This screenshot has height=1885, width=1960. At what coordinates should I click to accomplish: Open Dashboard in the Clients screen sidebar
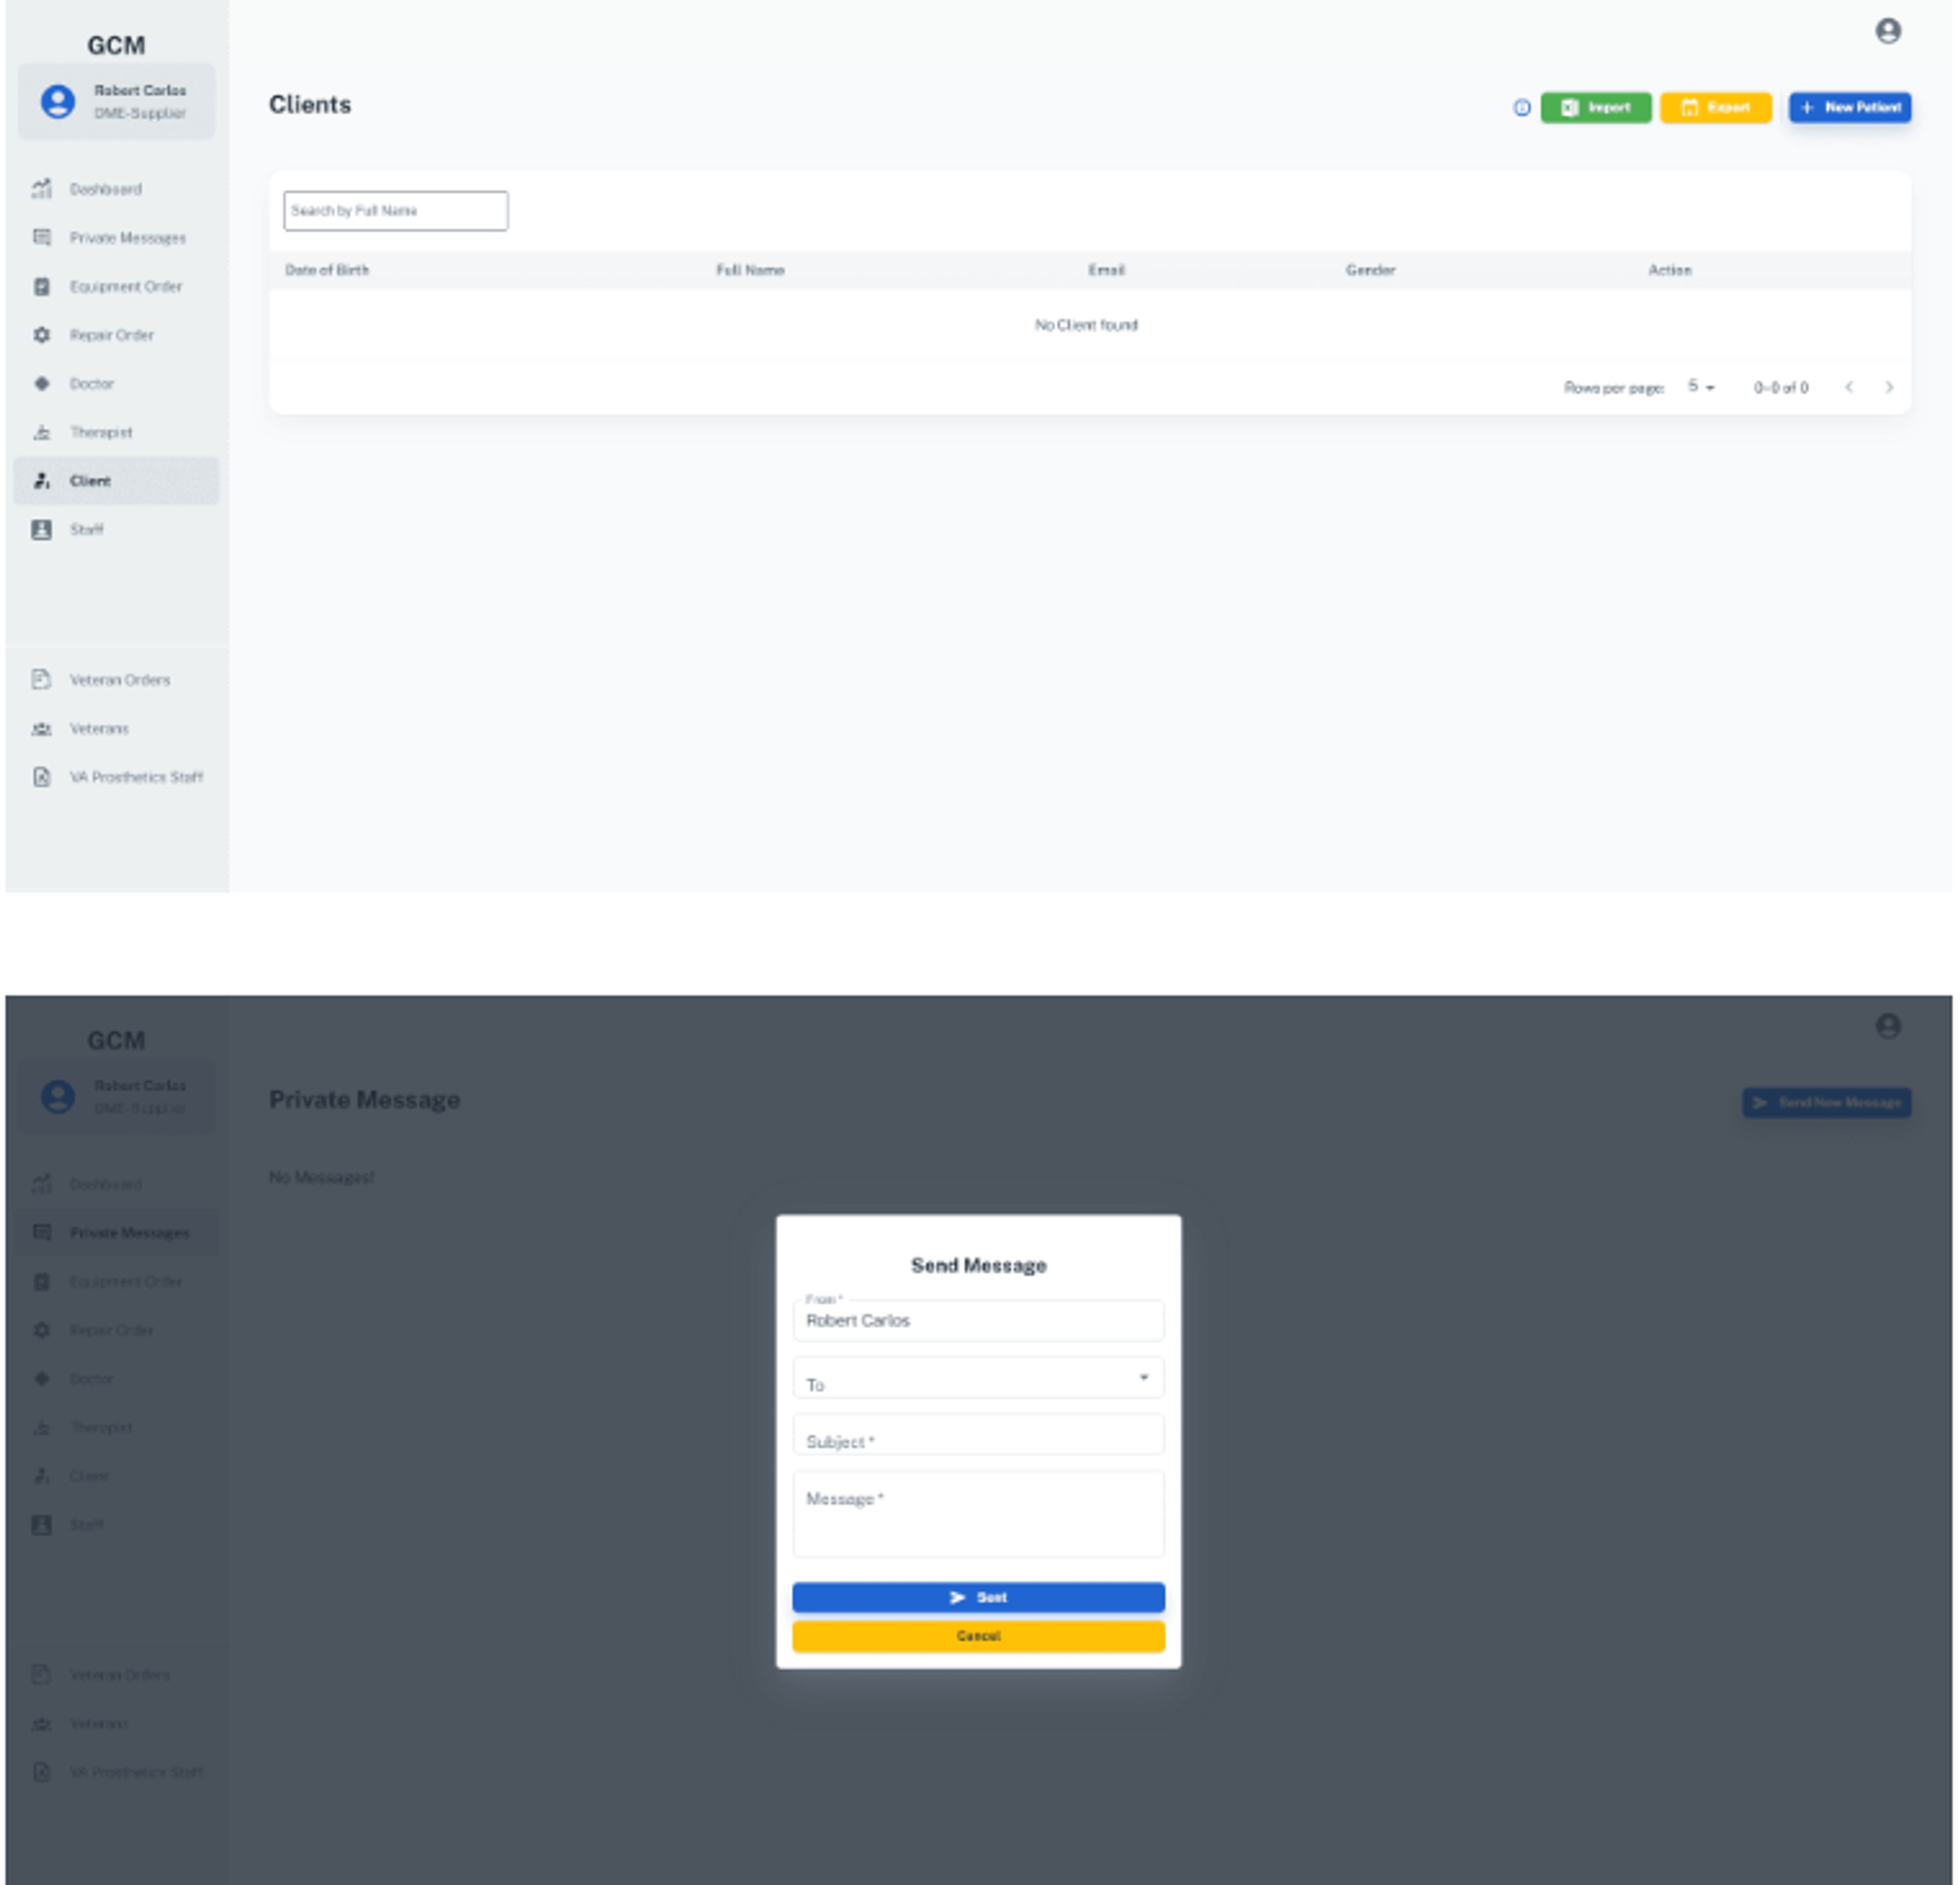click(116, 189)
